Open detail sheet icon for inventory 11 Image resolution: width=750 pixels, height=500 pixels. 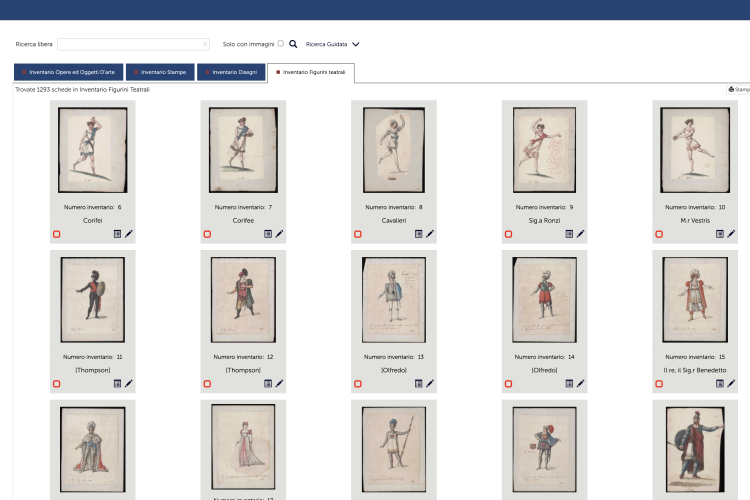(x=117, y=384)
